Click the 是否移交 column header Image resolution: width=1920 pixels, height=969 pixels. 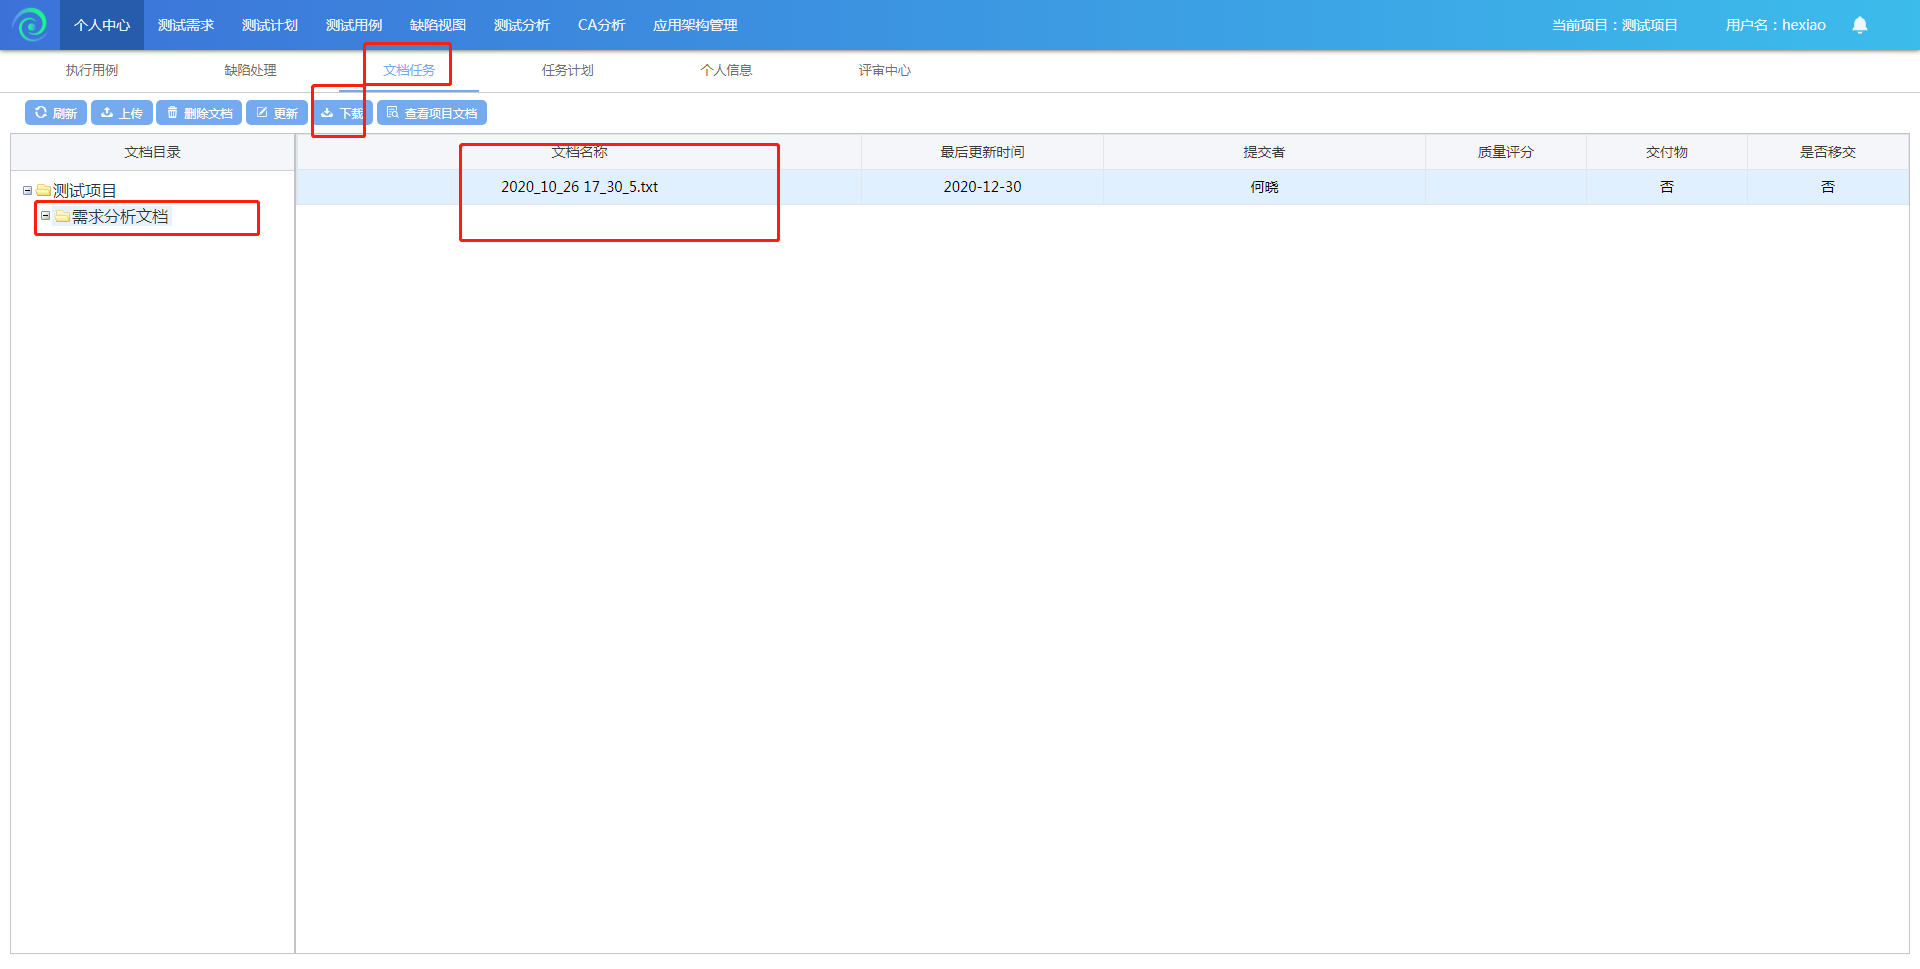click(1827, 152)
